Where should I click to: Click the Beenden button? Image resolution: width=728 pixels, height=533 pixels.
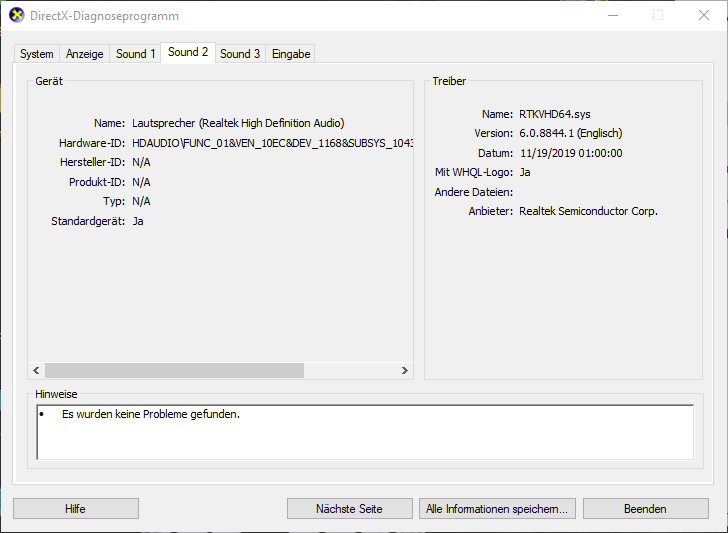coord(646,509)
